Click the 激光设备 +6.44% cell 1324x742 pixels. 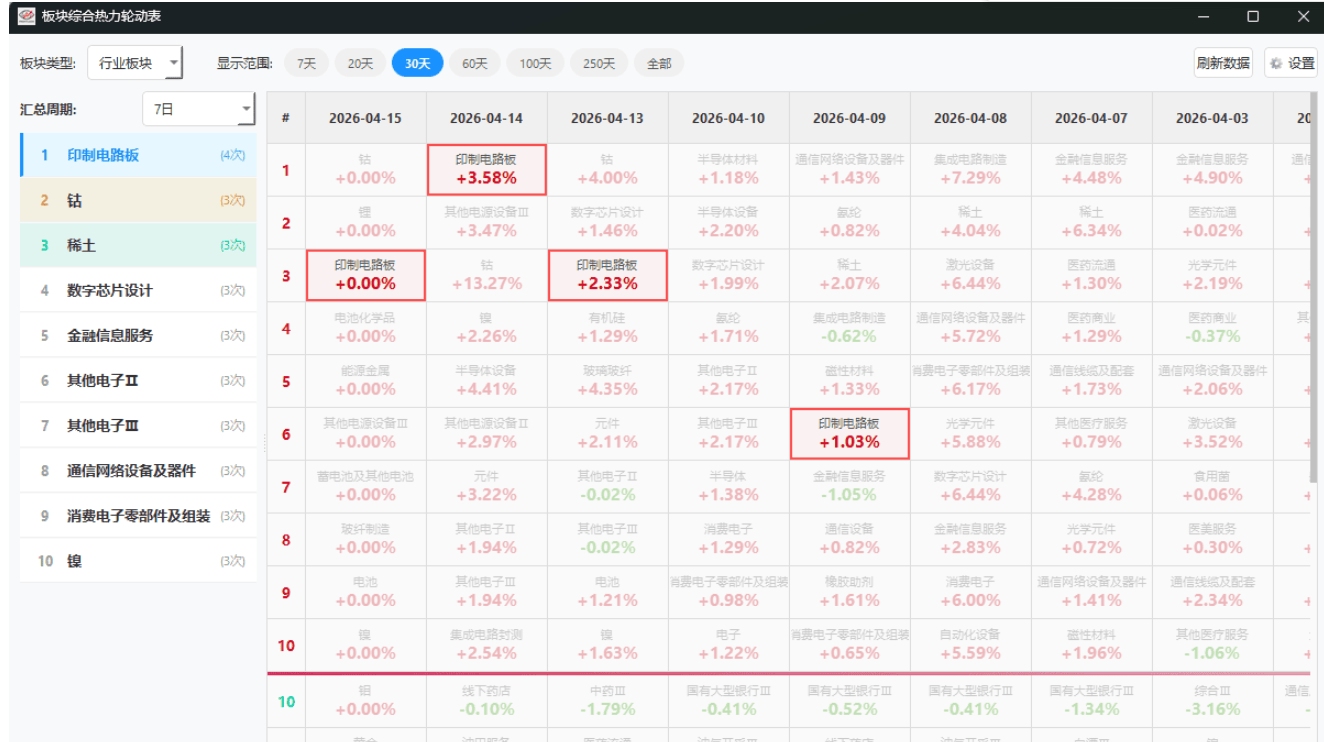pyautogui.click(x=971, y=275)
